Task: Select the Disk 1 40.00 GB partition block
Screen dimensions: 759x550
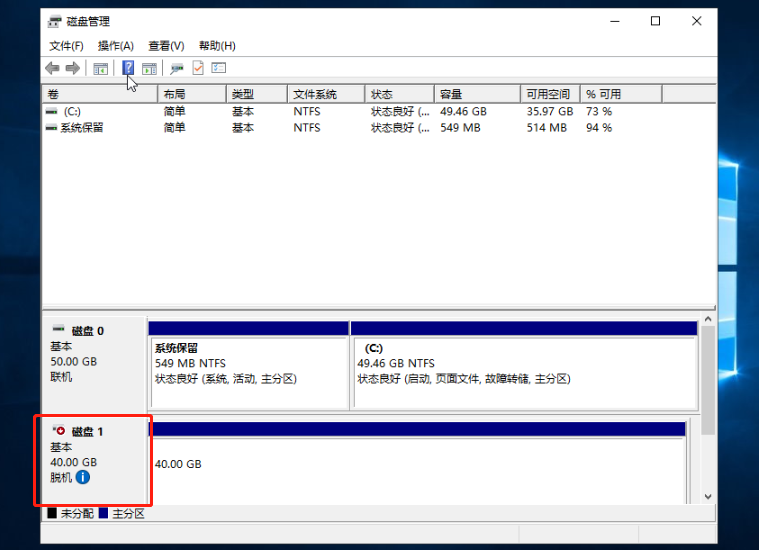Action: point(417,463)
